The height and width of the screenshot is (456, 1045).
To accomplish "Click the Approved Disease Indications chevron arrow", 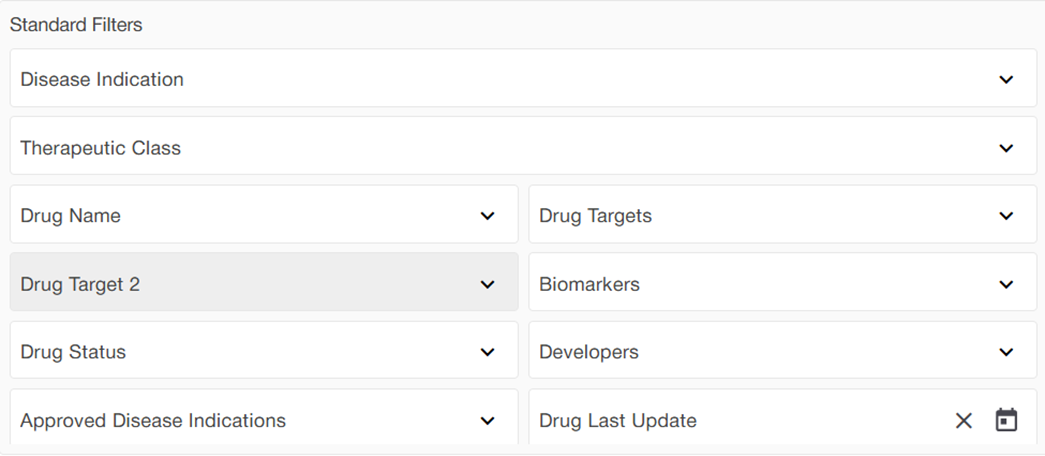I will pos(487,421).
